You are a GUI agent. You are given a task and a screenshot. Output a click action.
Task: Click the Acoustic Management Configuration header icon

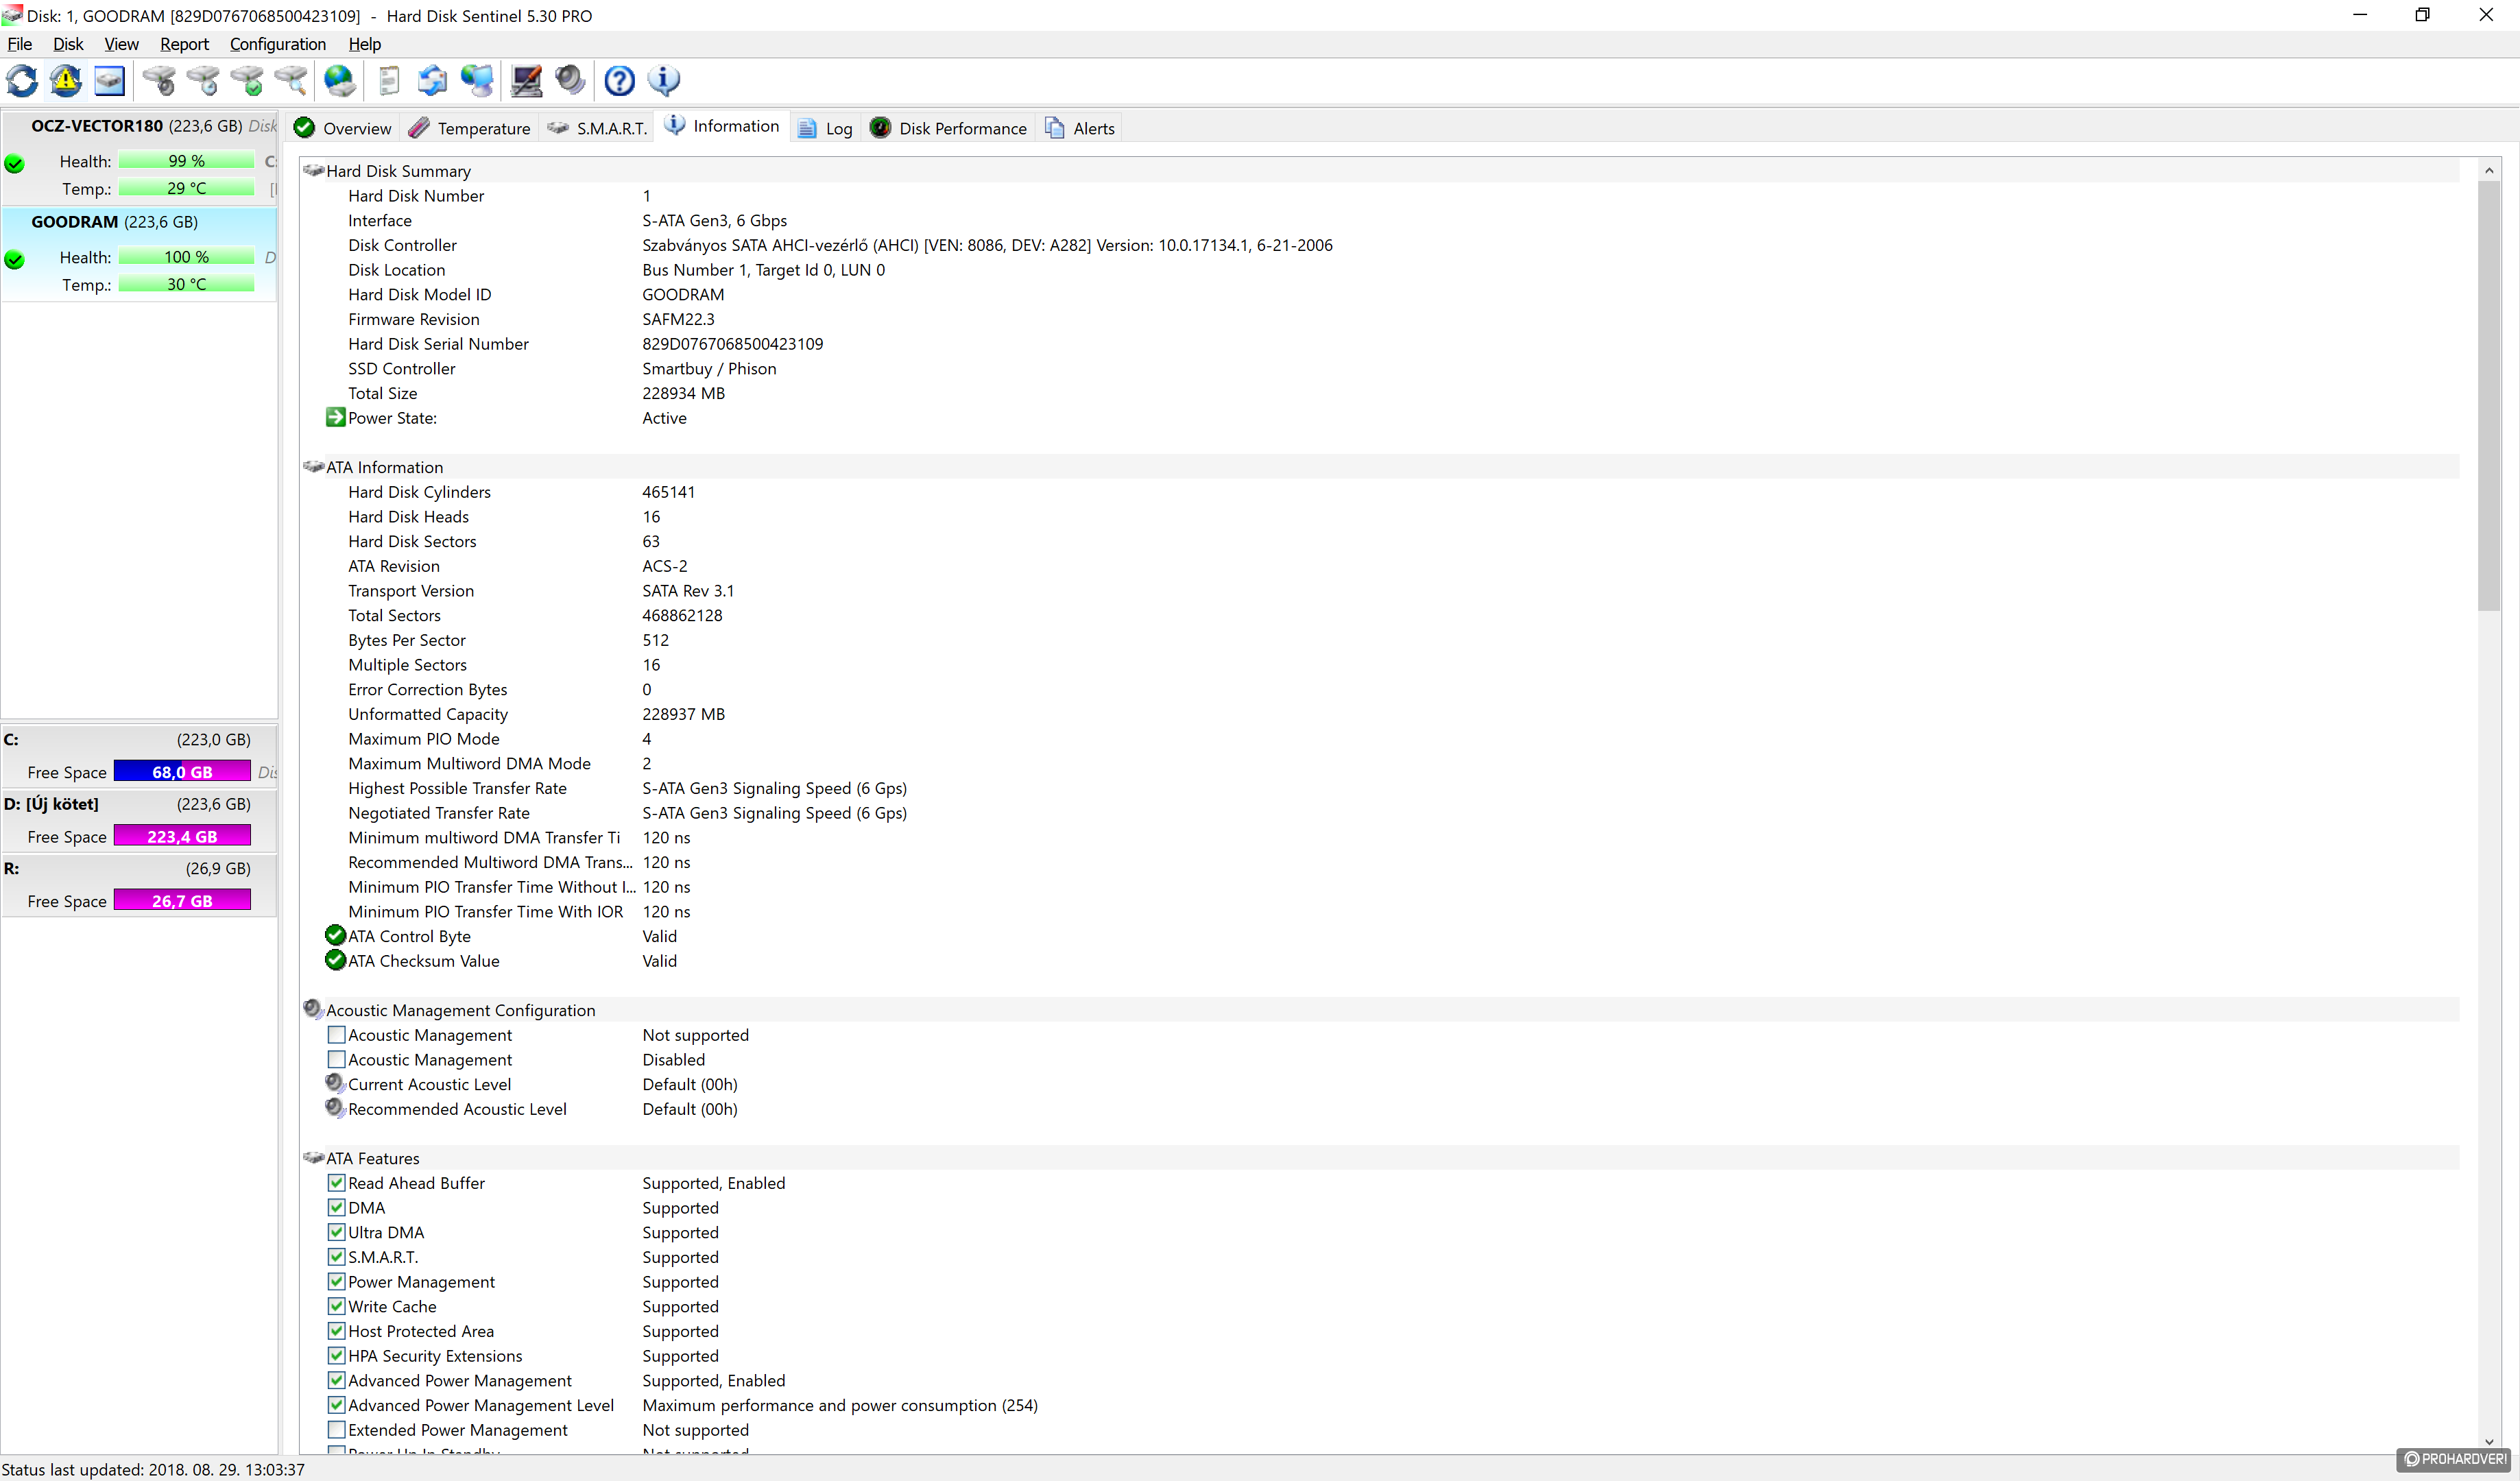click(313, 1009)
